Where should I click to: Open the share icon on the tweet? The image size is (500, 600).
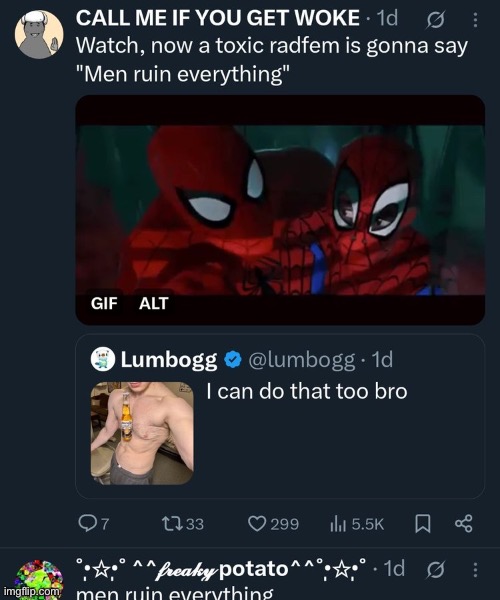point(464,524)
